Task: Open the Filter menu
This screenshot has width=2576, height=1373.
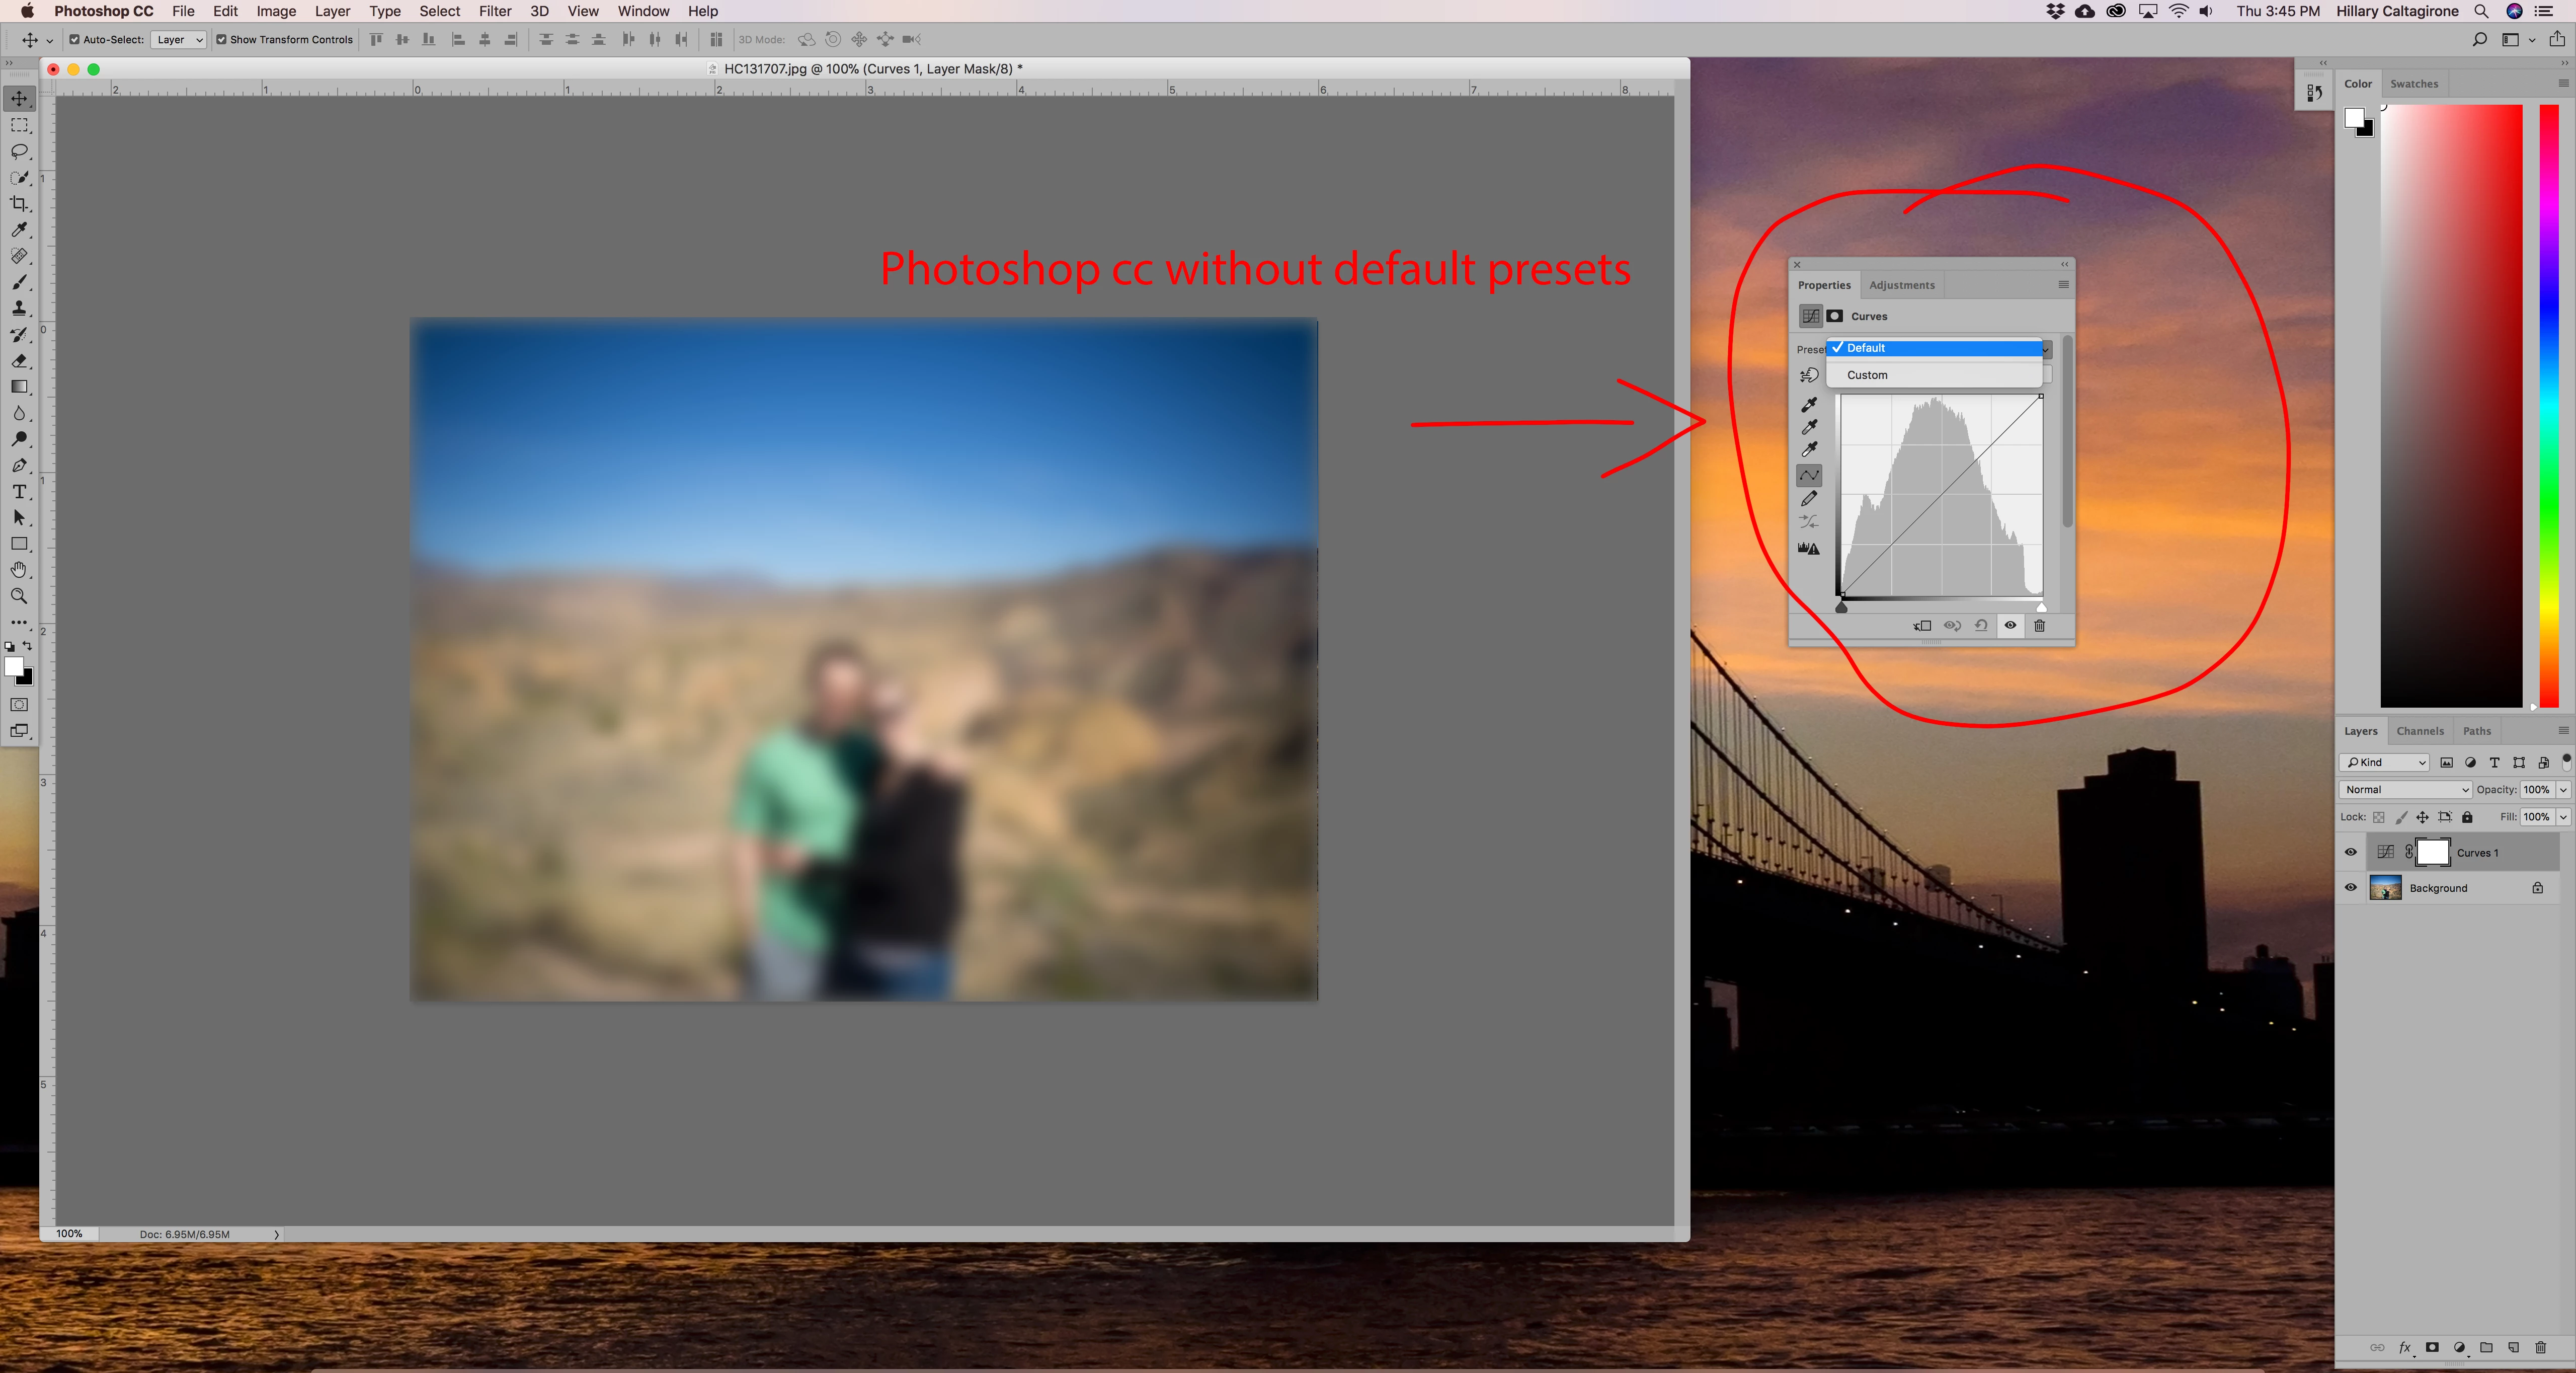Action: [x=494, y=11]
